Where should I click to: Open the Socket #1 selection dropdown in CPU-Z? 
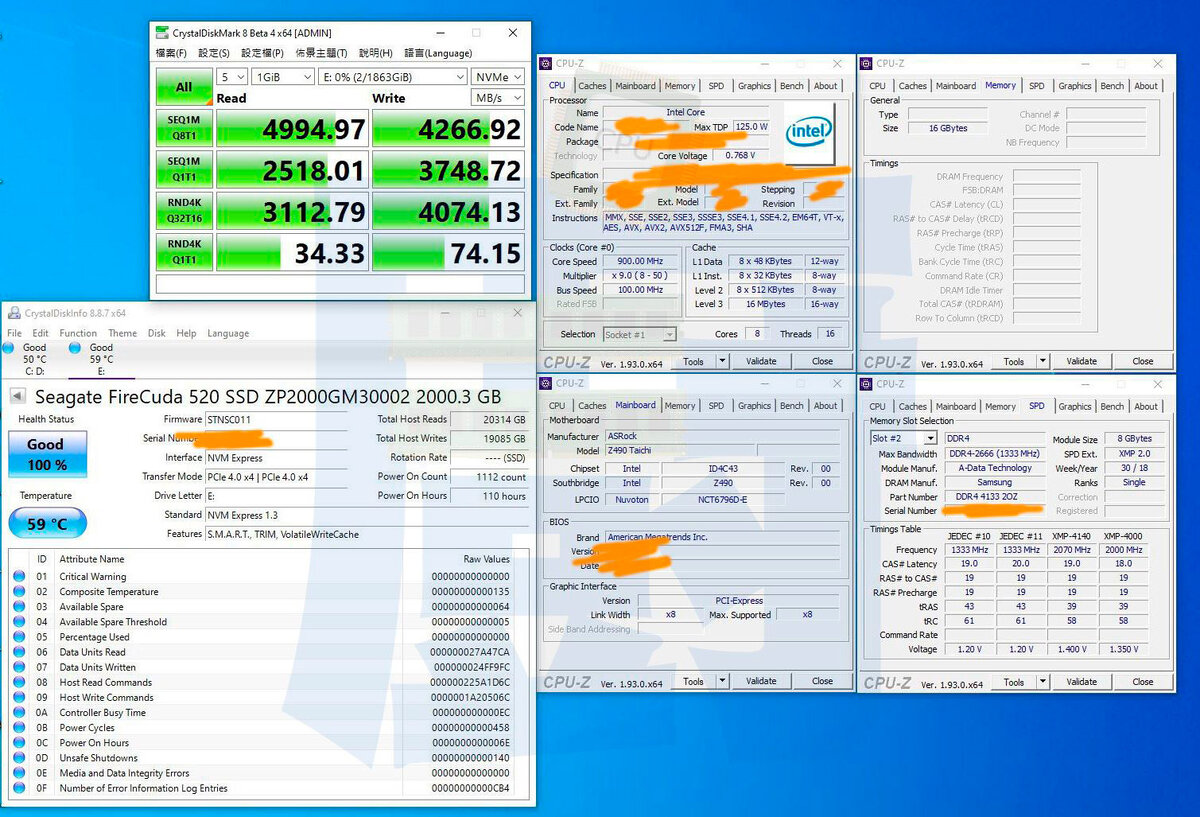pos(640,334)
